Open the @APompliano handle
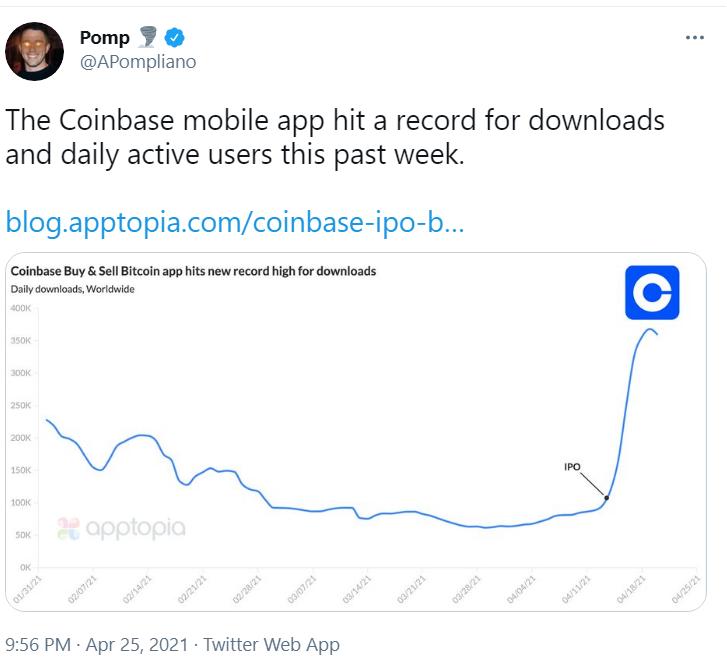727x664 pixels. click(x=138, y=62)
